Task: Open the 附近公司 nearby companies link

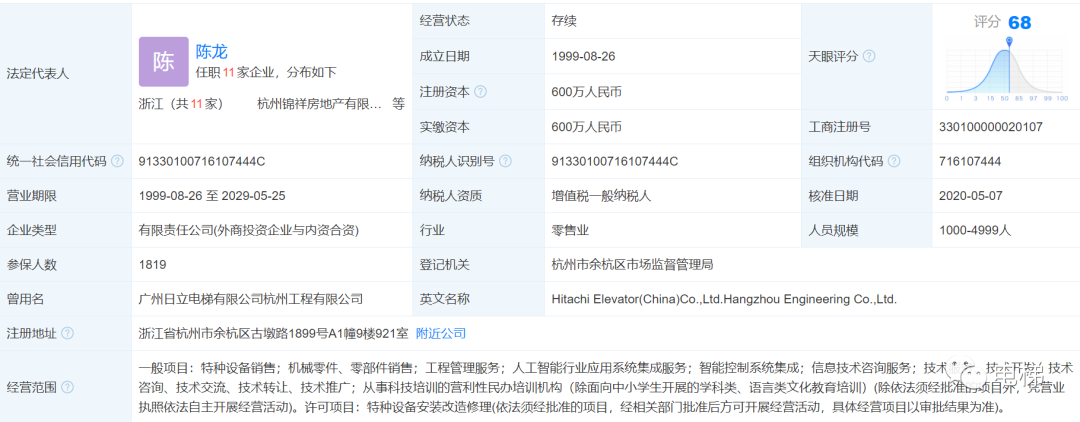Action: 441,333
